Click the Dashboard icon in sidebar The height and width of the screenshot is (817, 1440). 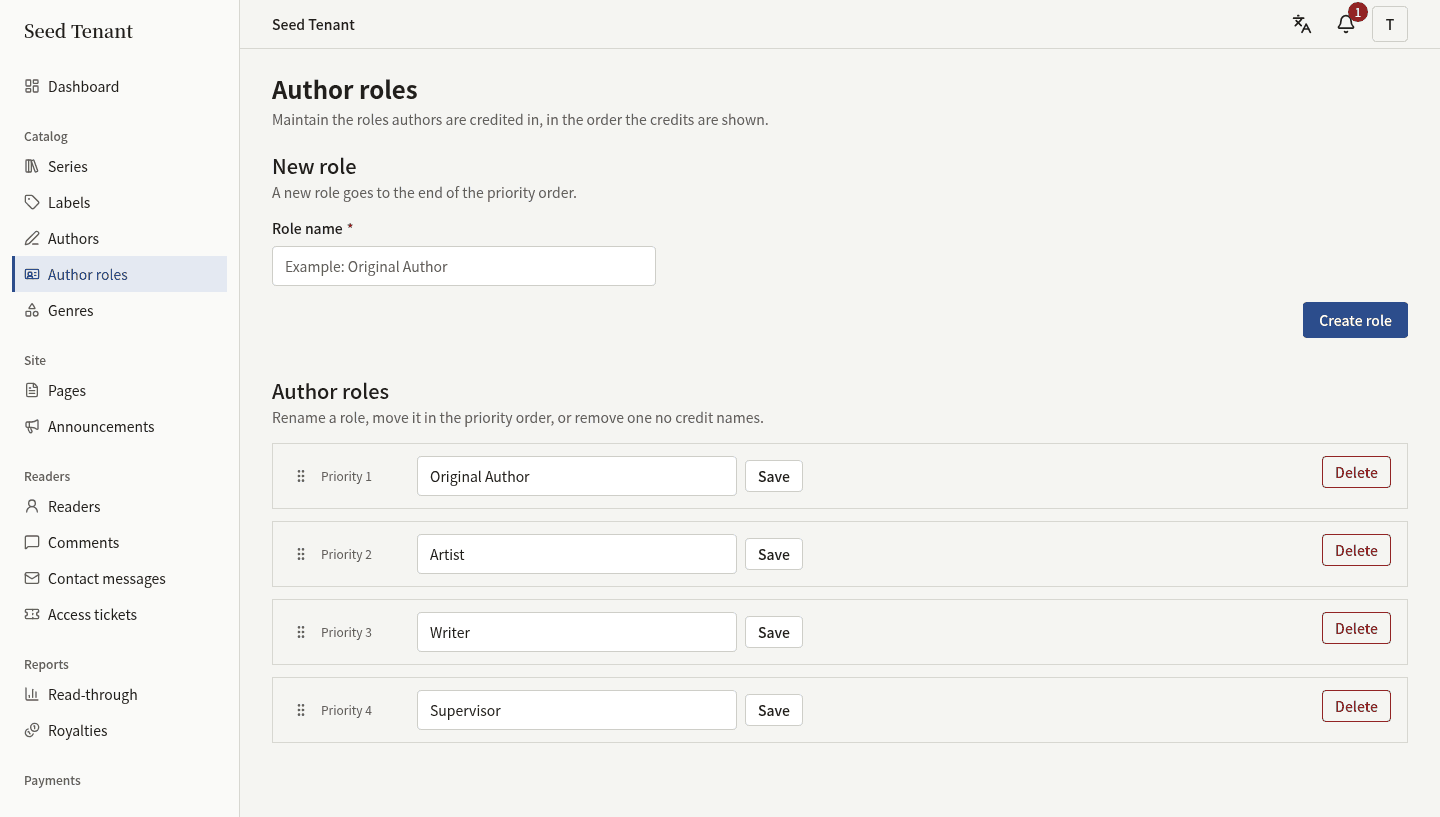pyautogui.click(x=32, y=86)
